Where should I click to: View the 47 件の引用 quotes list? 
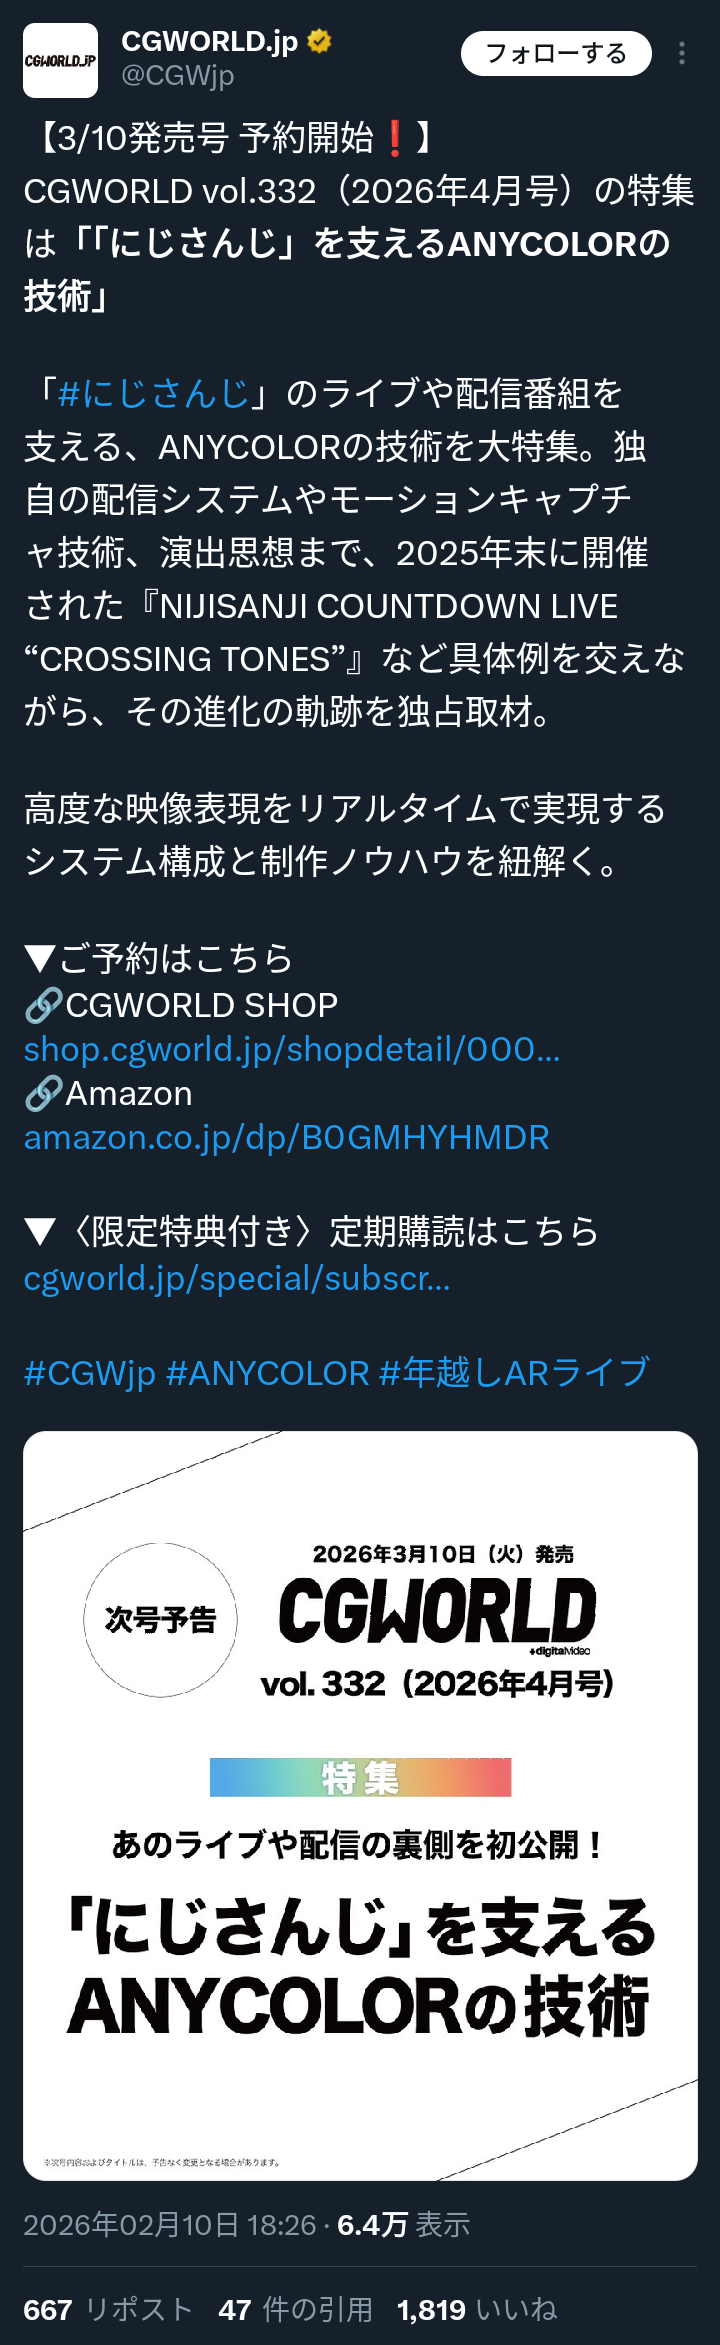coord(295,2309)
